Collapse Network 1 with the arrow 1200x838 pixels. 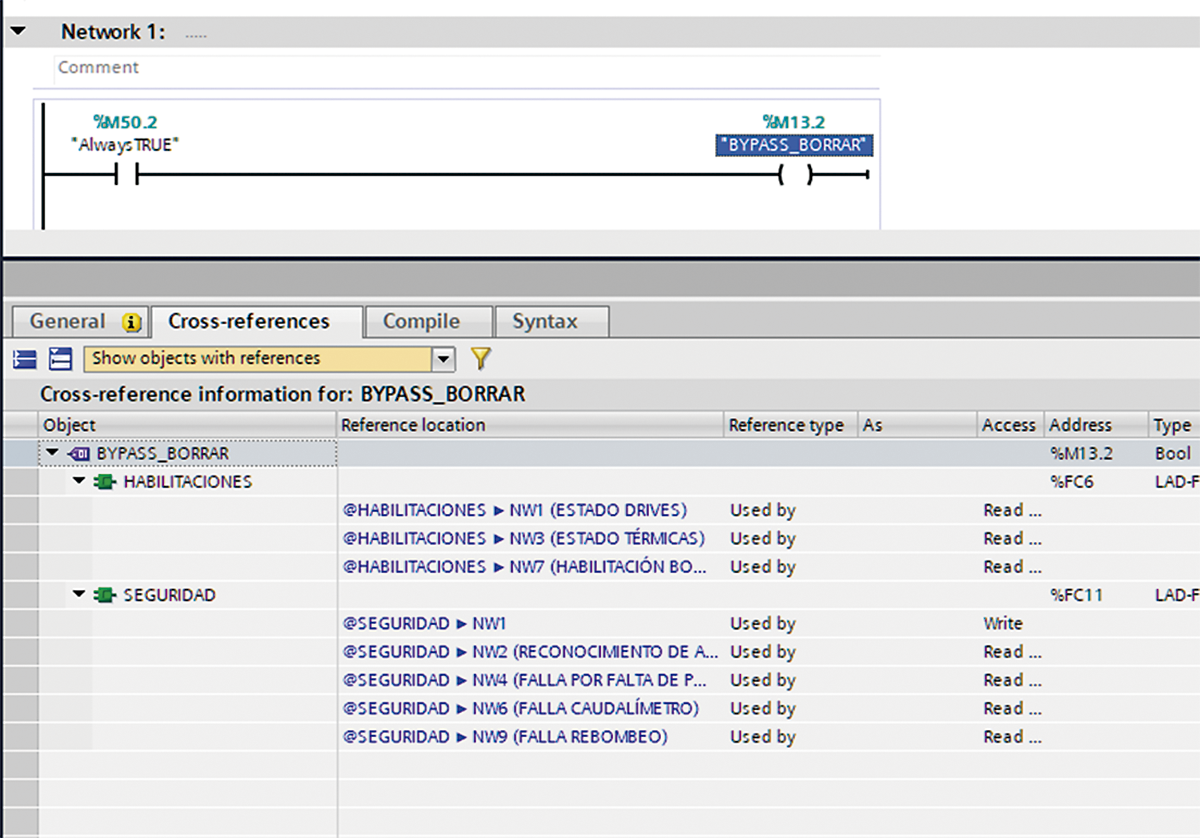click(x=18, y=32)
